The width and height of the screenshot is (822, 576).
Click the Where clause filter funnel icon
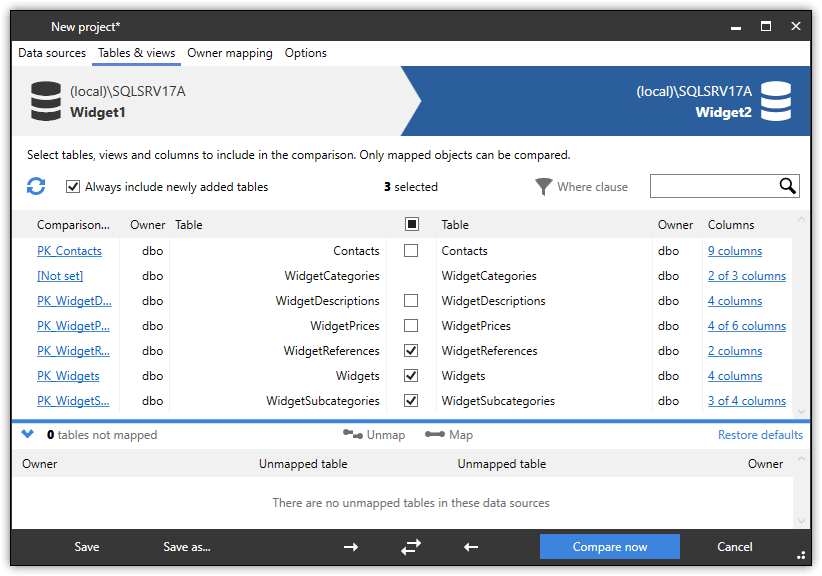coord(543,186)
